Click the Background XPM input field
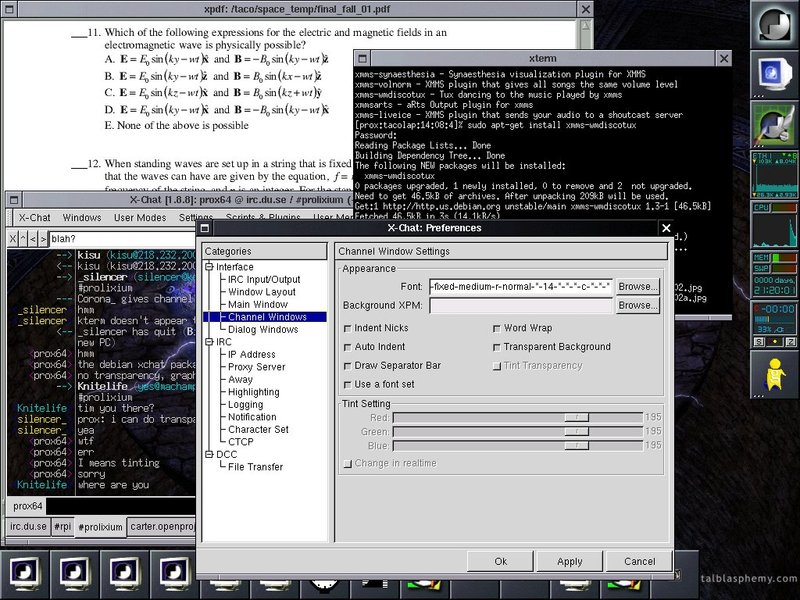 coord(520,305)
